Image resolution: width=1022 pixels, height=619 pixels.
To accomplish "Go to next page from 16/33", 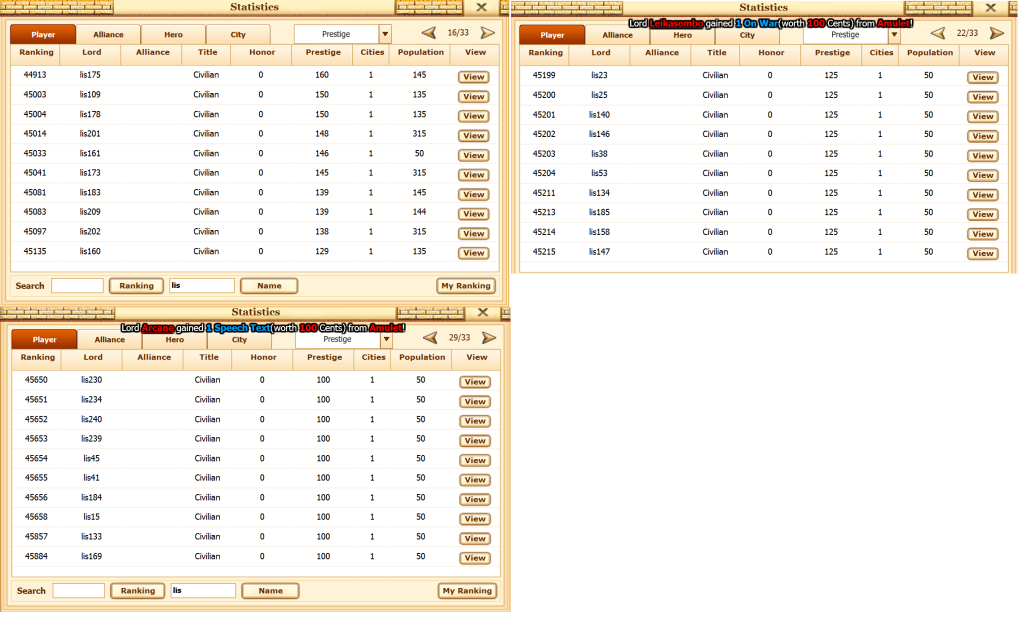I will coord(489,33).
